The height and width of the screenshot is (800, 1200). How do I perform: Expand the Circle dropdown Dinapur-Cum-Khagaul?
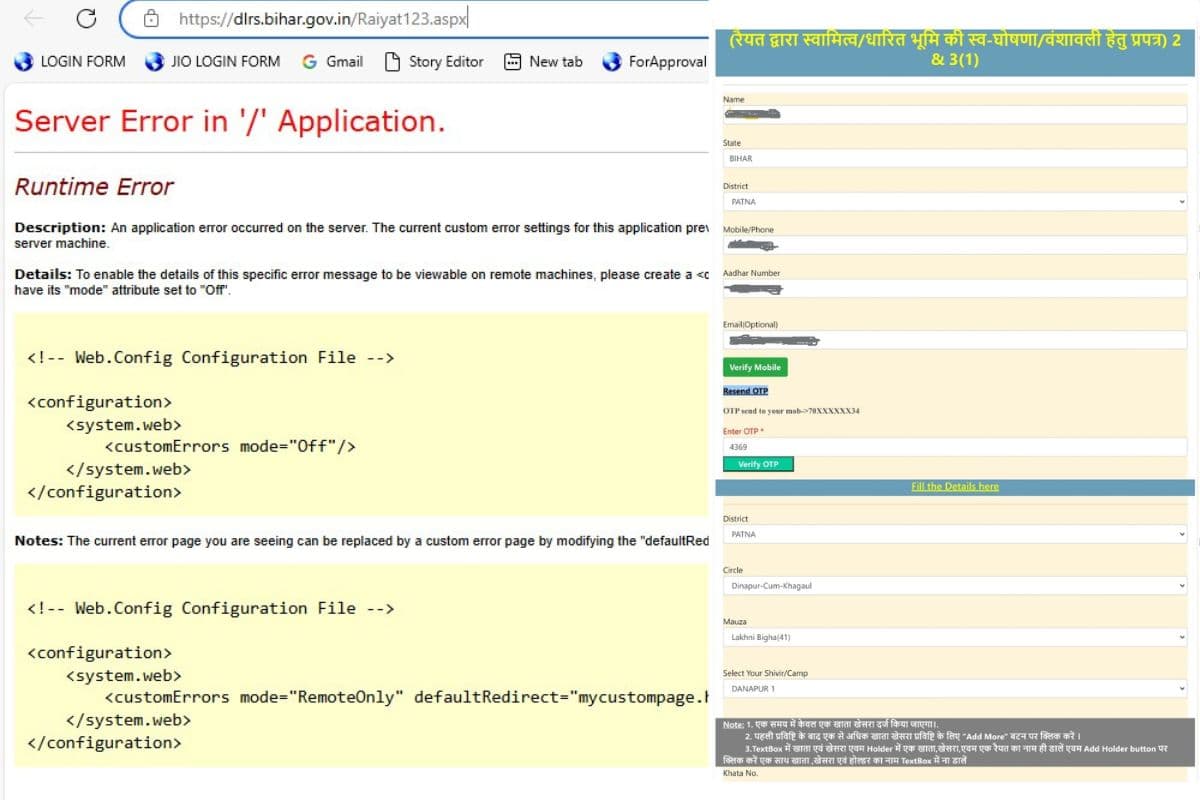(954, 585)
